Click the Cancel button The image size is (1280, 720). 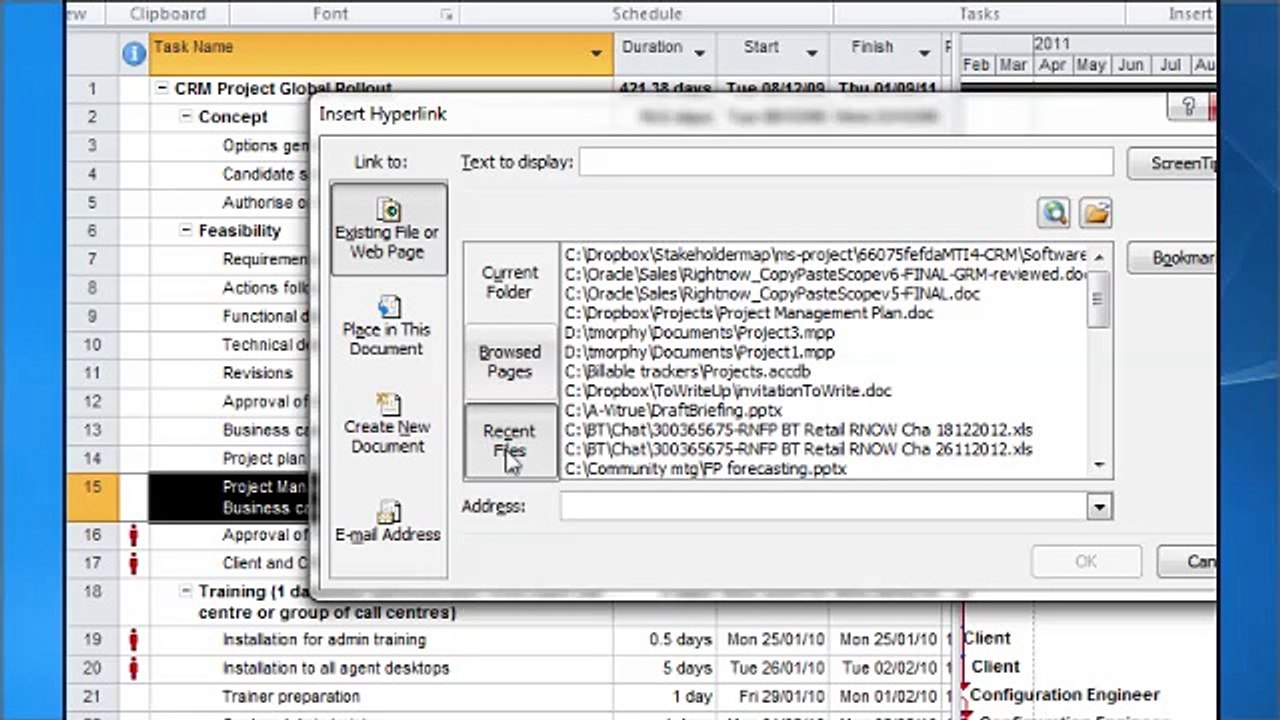(x=1188, y=561)
